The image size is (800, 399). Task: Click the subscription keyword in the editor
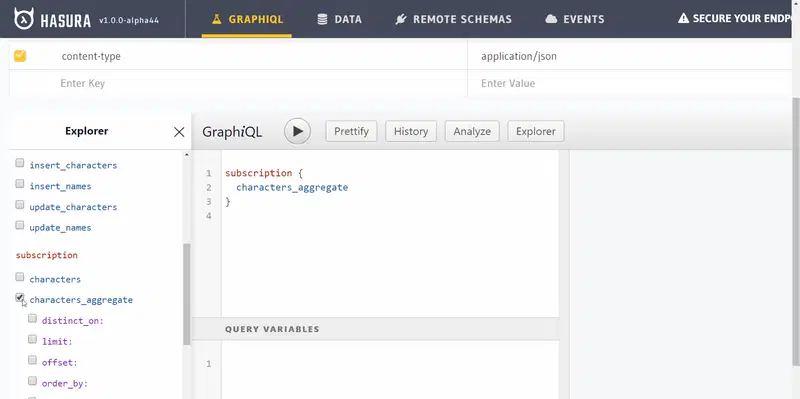click(259, 173)
